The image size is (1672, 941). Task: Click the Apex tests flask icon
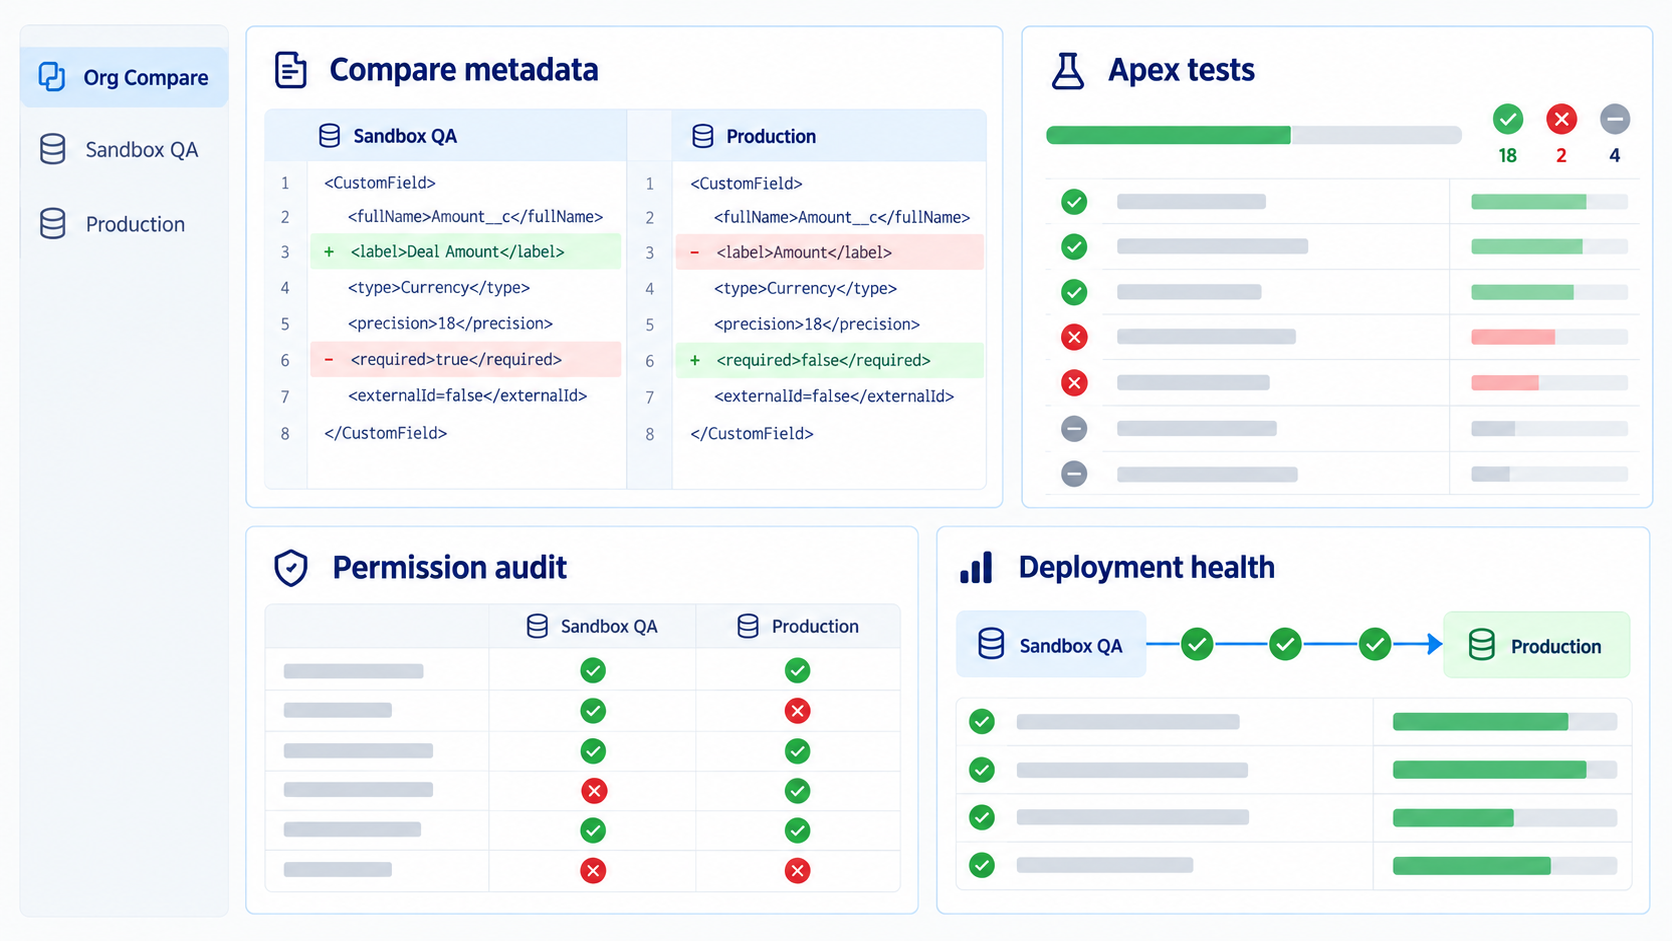(x=1068, y=70)
